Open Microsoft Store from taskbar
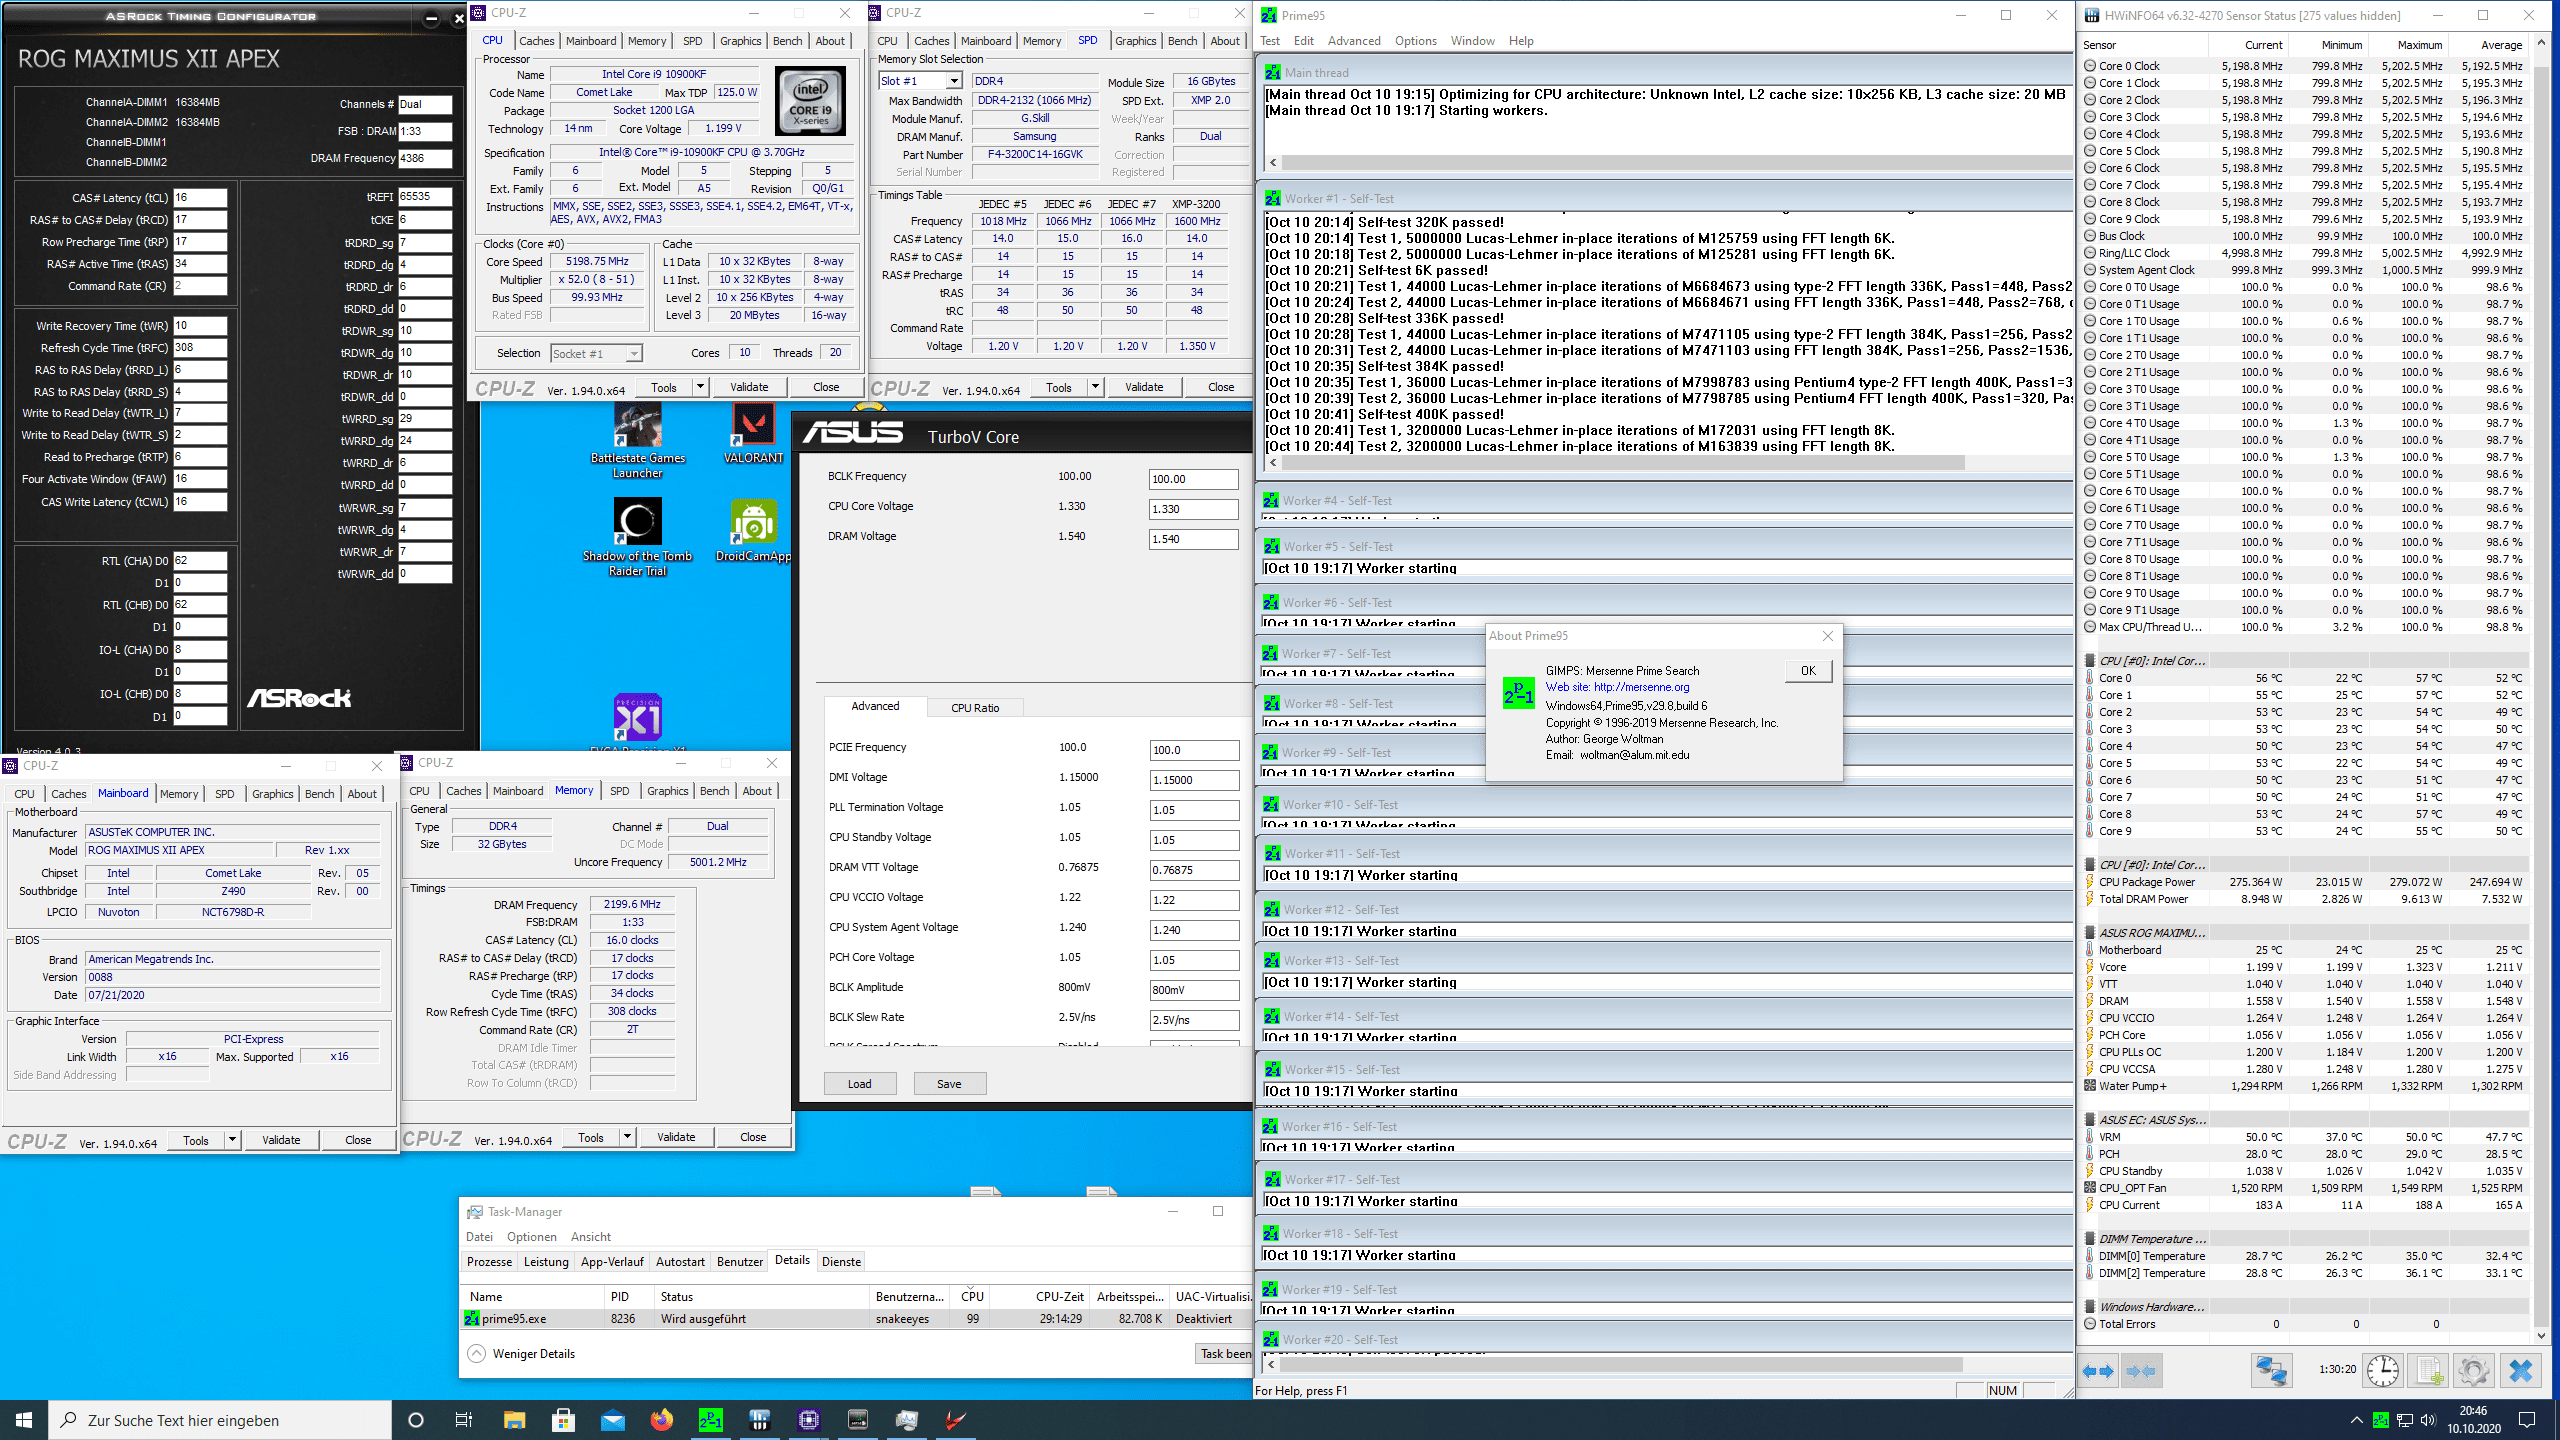2560x1440 pixels. point(563,1420)
